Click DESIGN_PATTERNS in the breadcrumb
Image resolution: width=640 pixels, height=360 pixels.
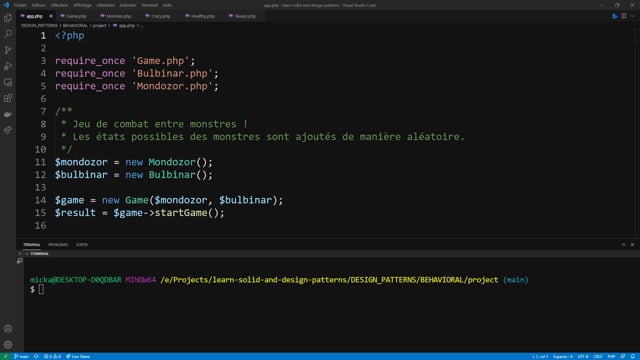[x=39, y=26]
